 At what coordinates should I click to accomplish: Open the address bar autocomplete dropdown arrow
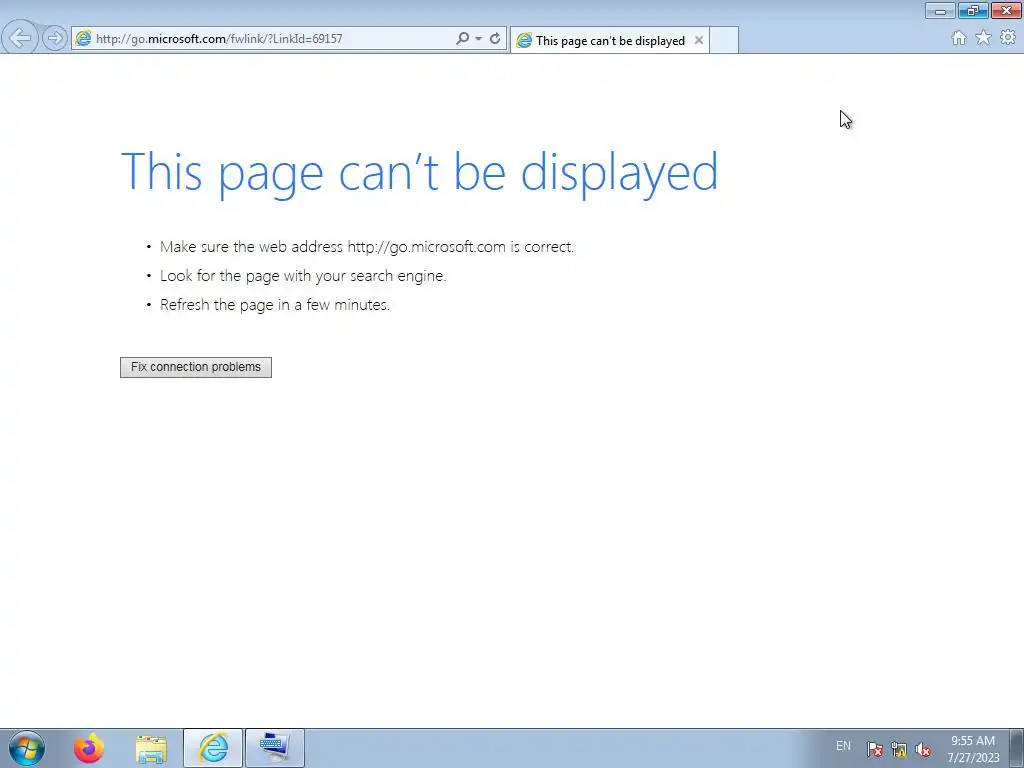(x=479, y=39)
